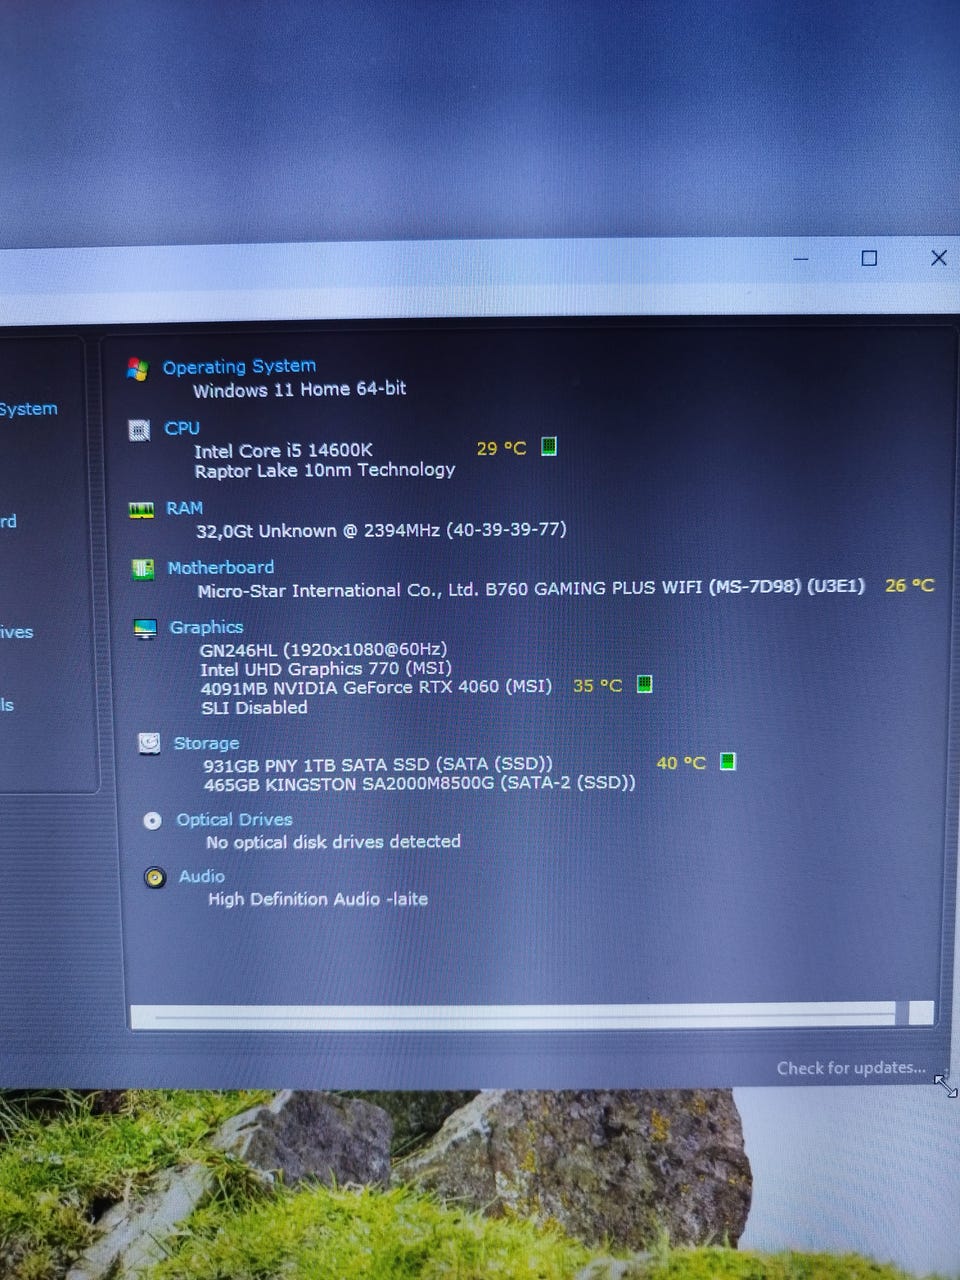Click the motherboard temperature 26 °C value
The width and height of the screenshot is (960, 1280).
909,585
